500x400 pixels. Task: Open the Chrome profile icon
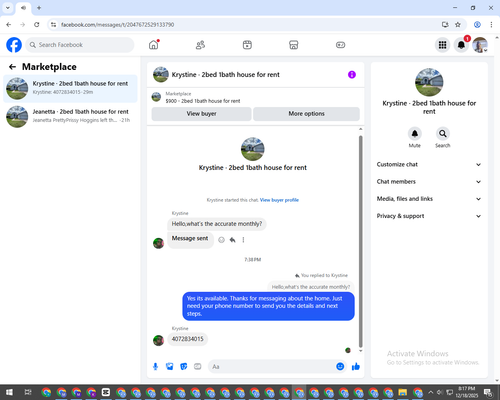click(x=477, y=25)
